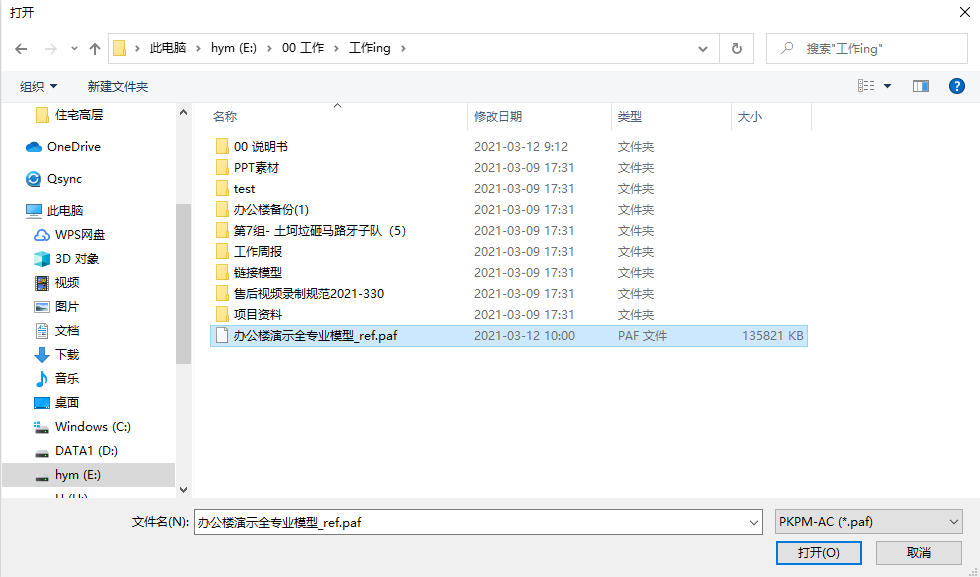The width and height of the screenshot is (980, 577).
Task: Select 此电脑 in the sidebar
Action: point(54,211)
